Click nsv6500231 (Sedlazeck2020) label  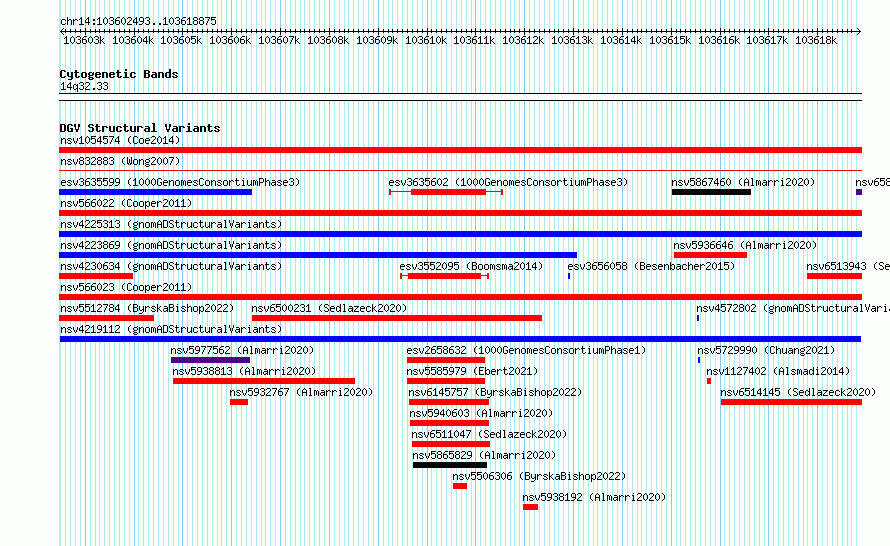click(329, 308)
